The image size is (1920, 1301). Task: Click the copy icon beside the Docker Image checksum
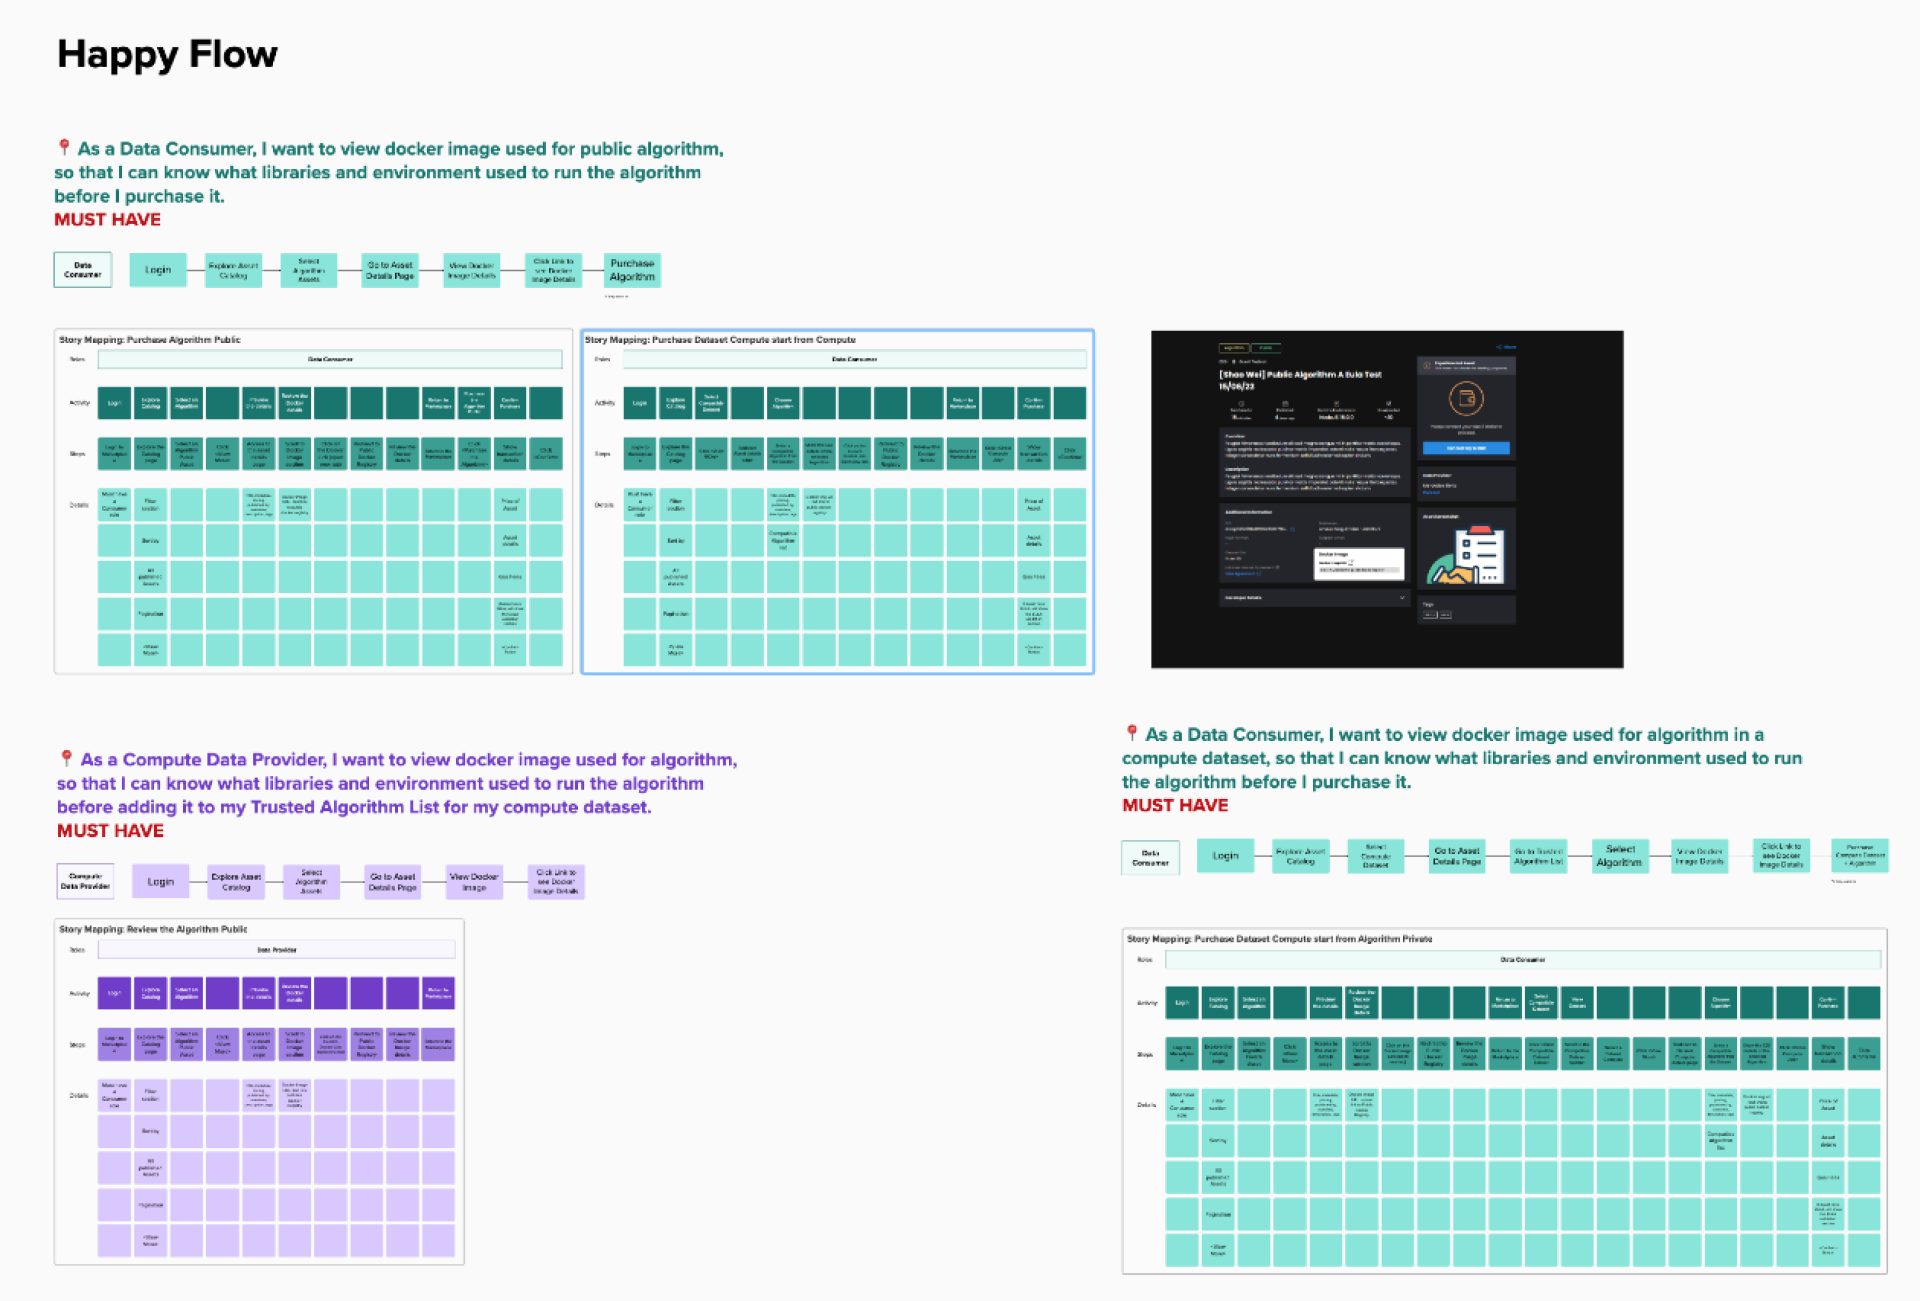coord(1351,563)
